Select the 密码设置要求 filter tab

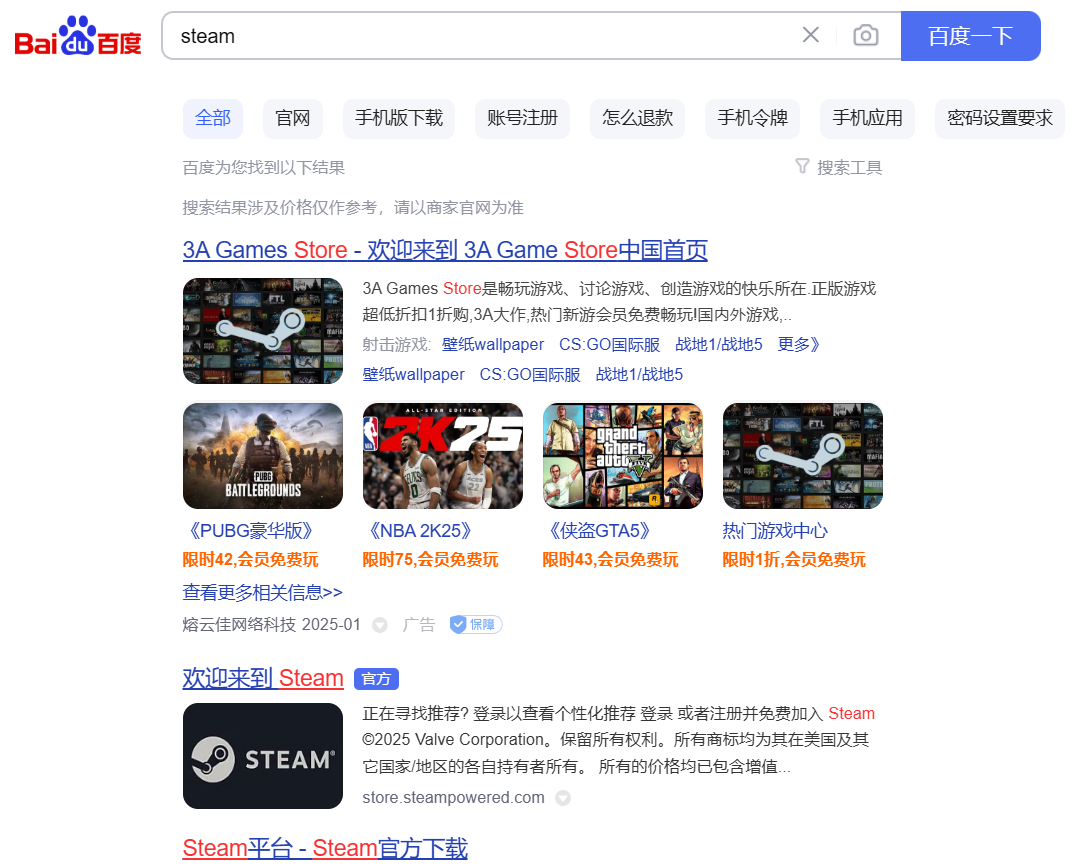click(x=1000, y=118)
